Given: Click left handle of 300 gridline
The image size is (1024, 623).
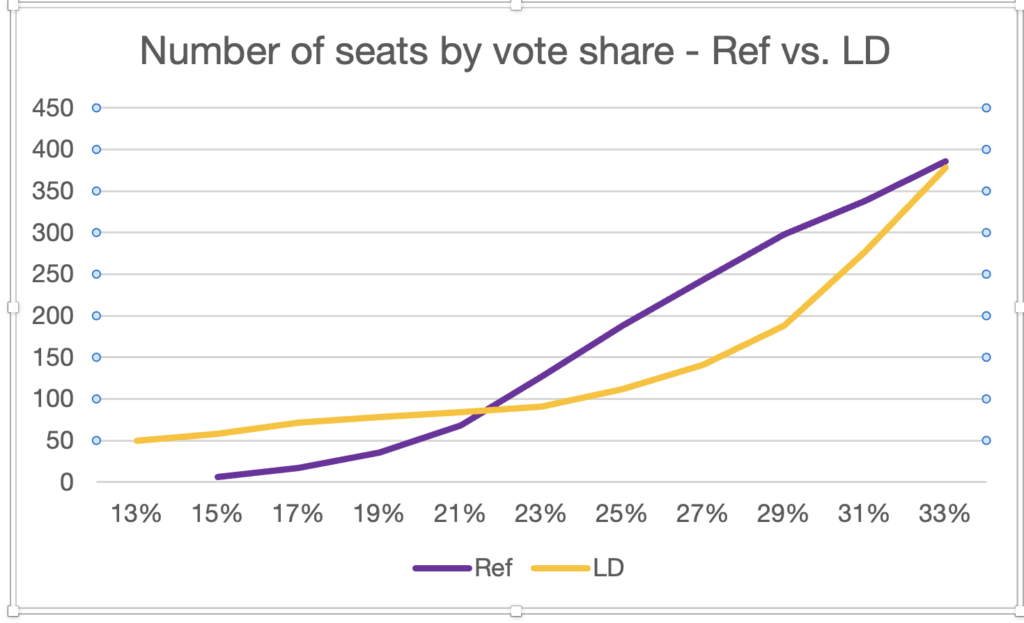Looking at the screenshot, I should pos(96,232).
